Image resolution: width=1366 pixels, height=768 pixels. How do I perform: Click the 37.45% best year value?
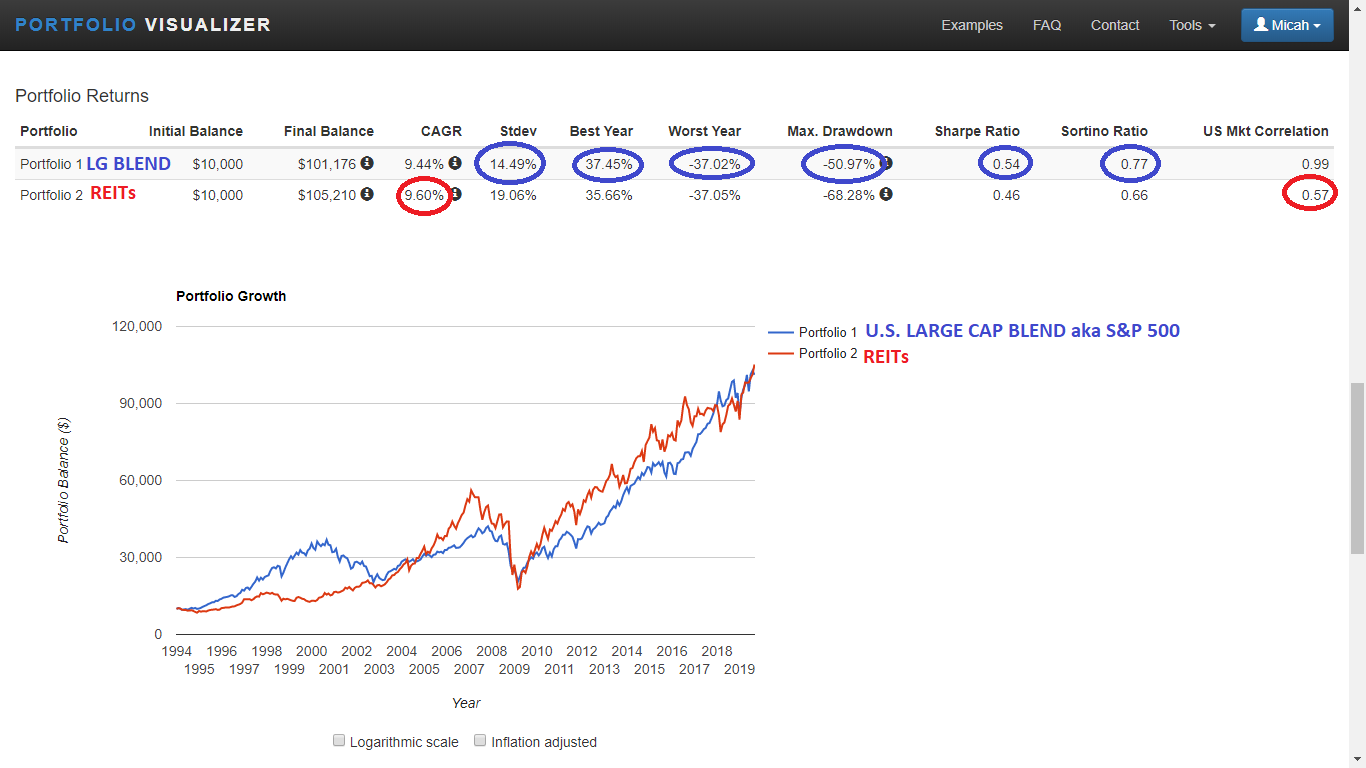point(609,164)
